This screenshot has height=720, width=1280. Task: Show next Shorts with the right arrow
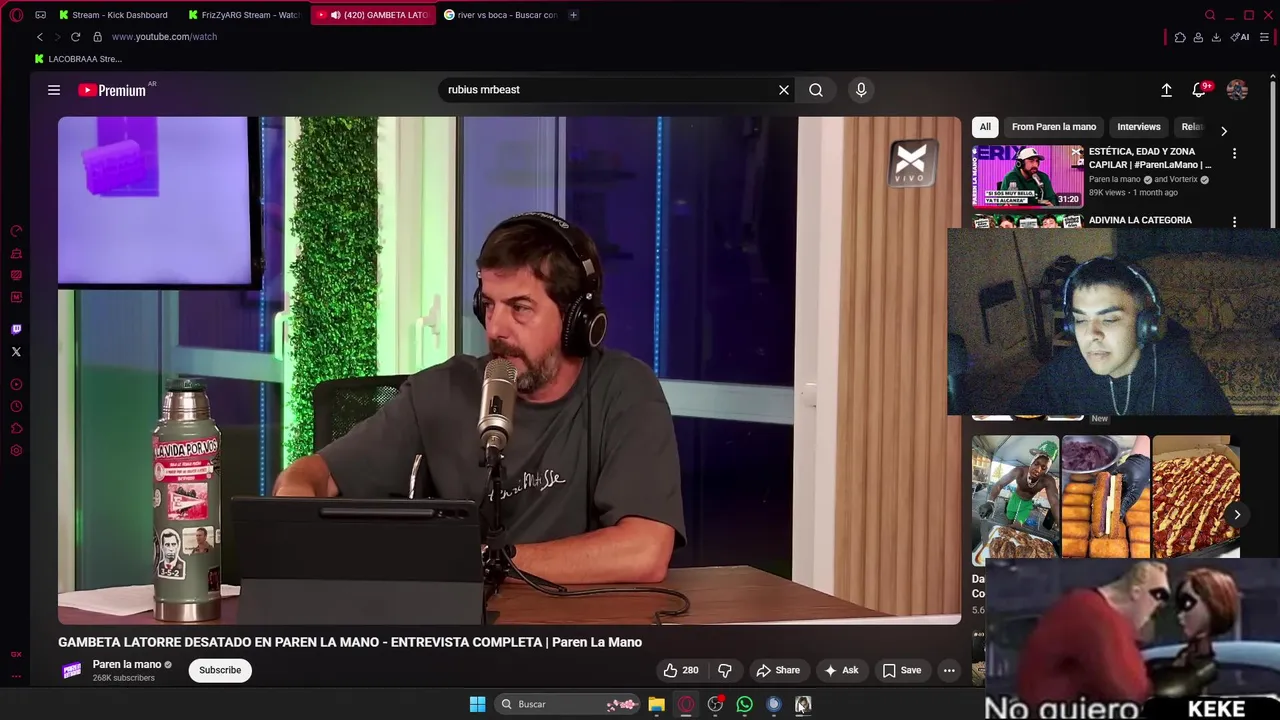point(1237,515)
